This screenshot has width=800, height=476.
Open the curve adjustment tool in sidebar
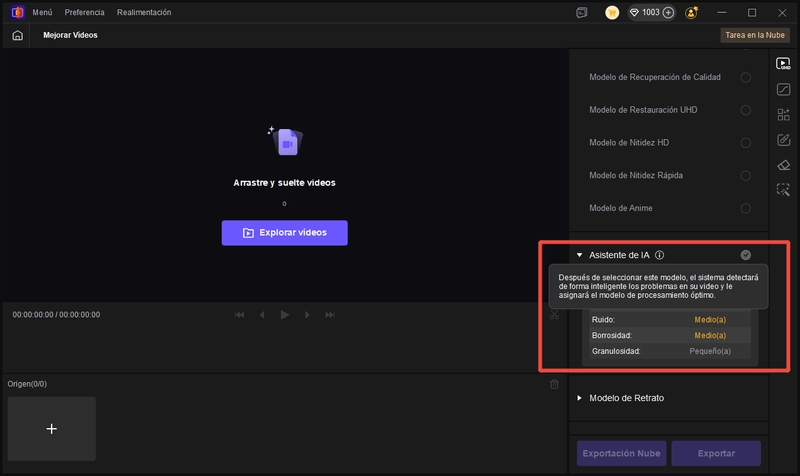point(783,89)
